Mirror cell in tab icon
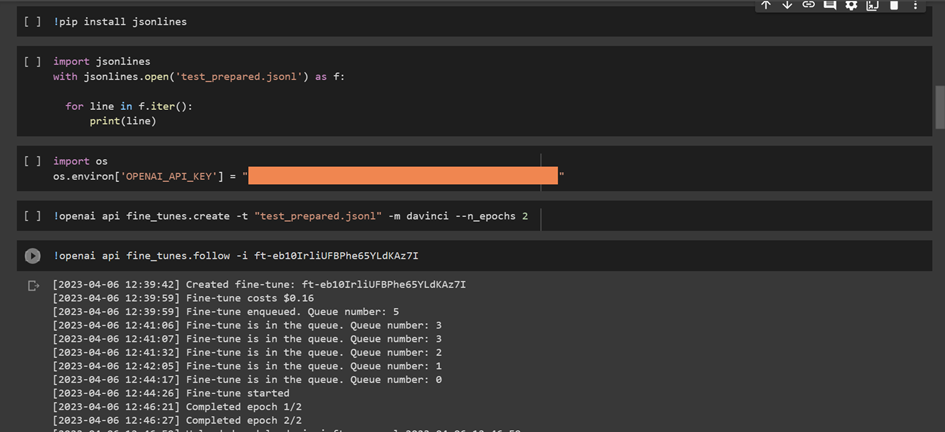945x432 pixels. click(x=872, y=5)
